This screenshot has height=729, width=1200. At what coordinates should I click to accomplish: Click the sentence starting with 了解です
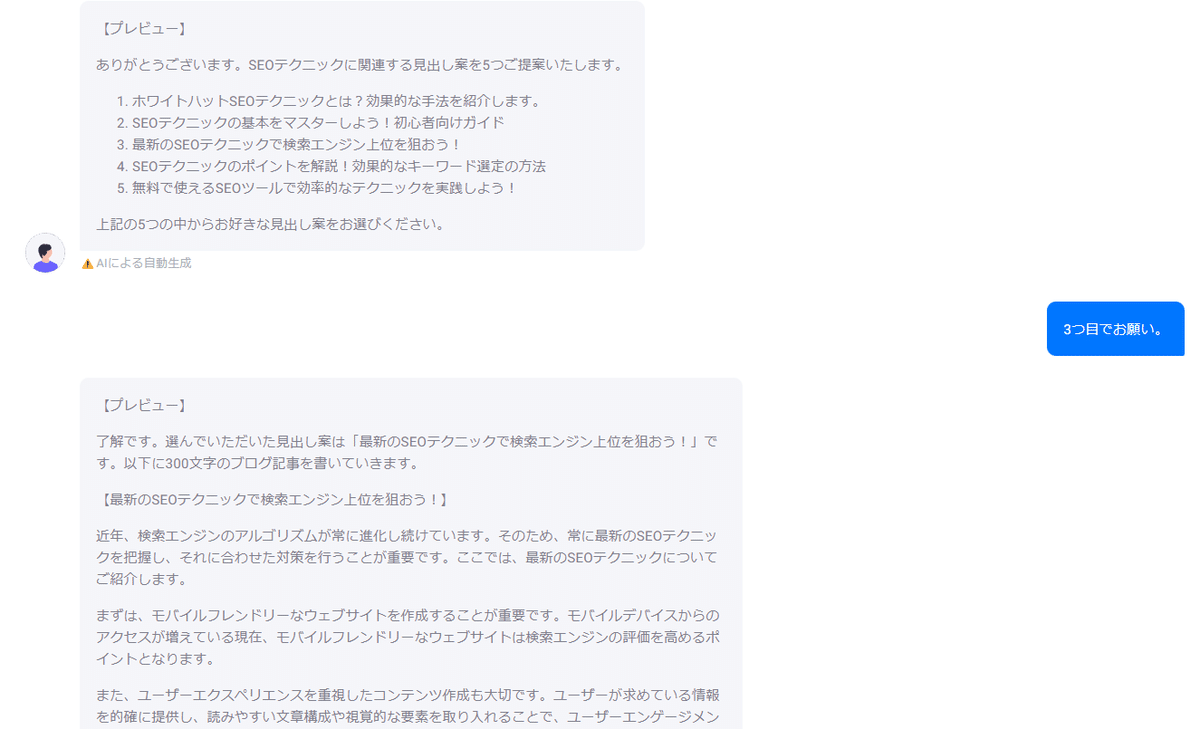point(407,453)
